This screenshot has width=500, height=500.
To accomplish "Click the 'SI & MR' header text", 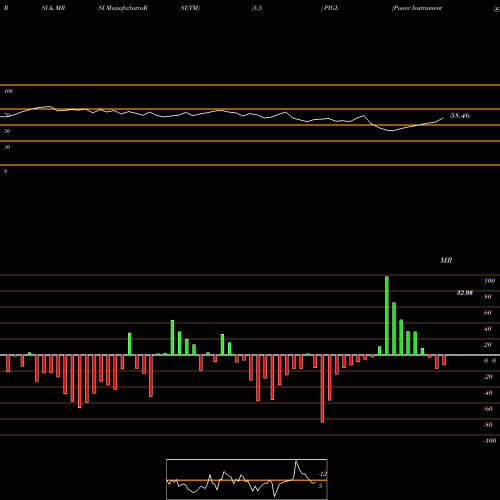I will [x=53, y=8].
